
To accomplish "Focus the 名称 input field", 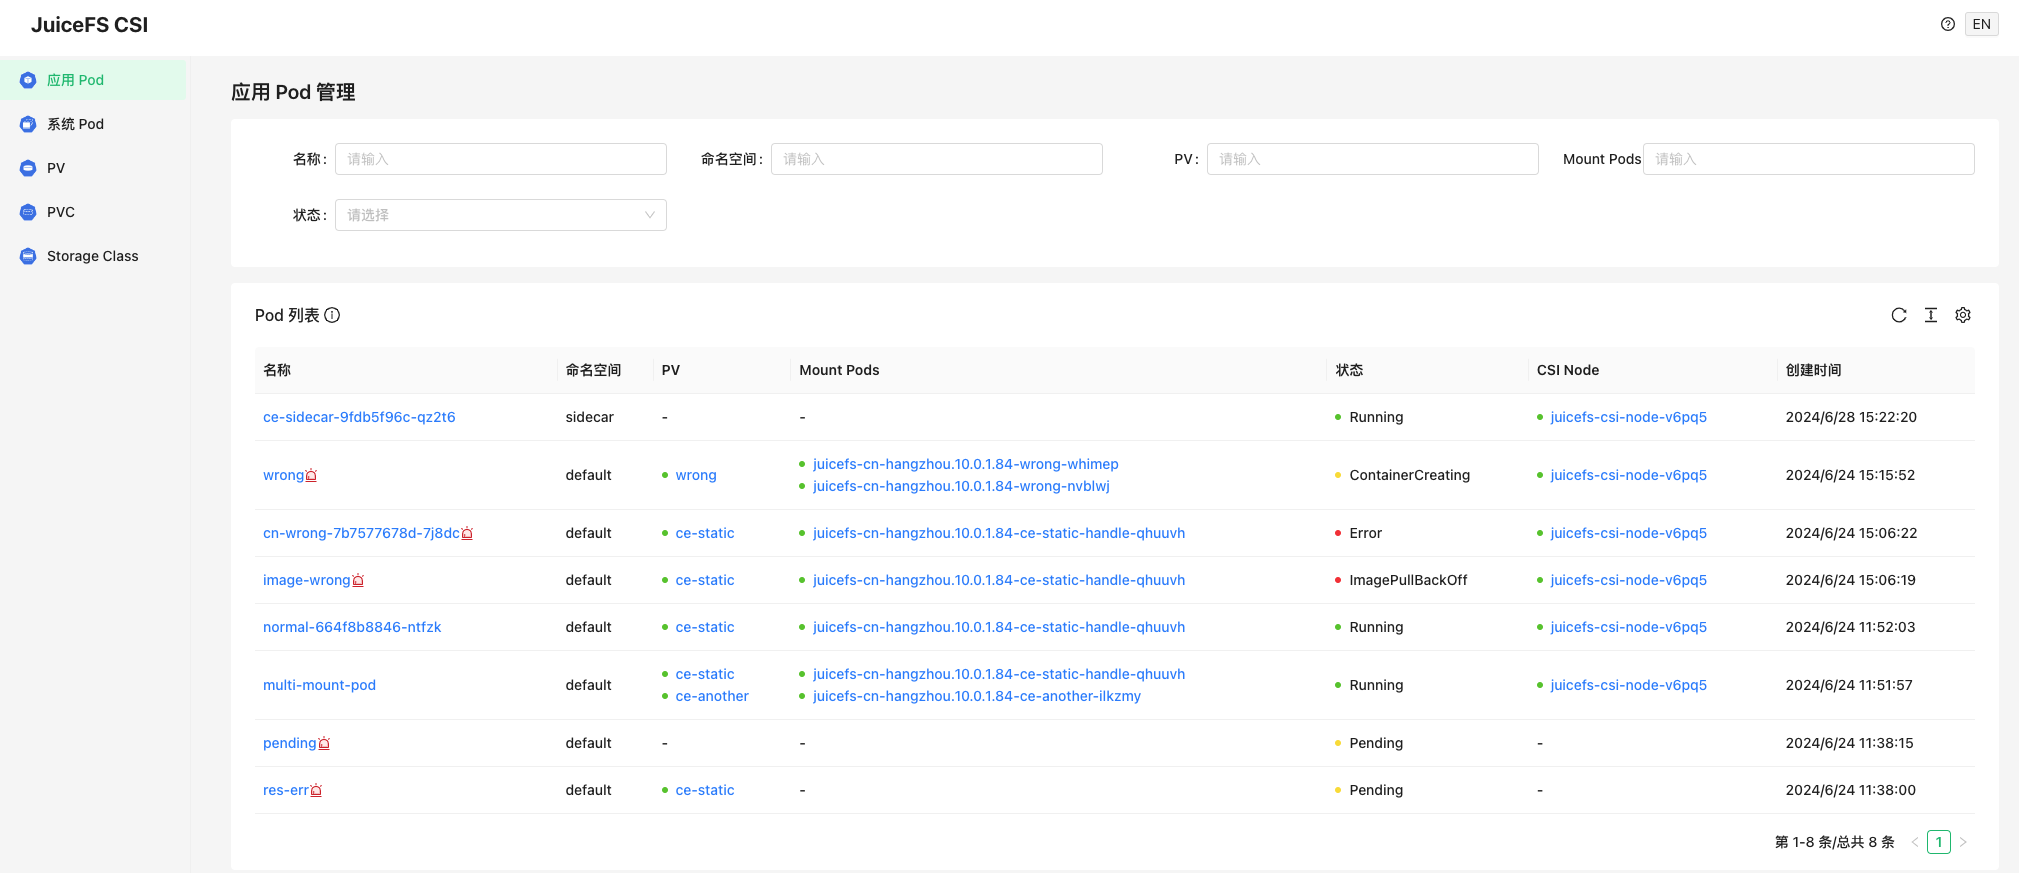I will (x=501, y=159).
